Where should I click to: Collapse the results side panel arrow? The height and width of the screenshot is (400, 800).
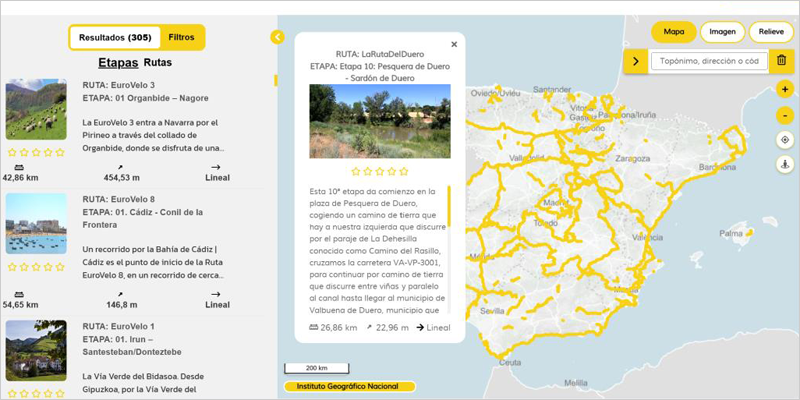click(277, 37)
